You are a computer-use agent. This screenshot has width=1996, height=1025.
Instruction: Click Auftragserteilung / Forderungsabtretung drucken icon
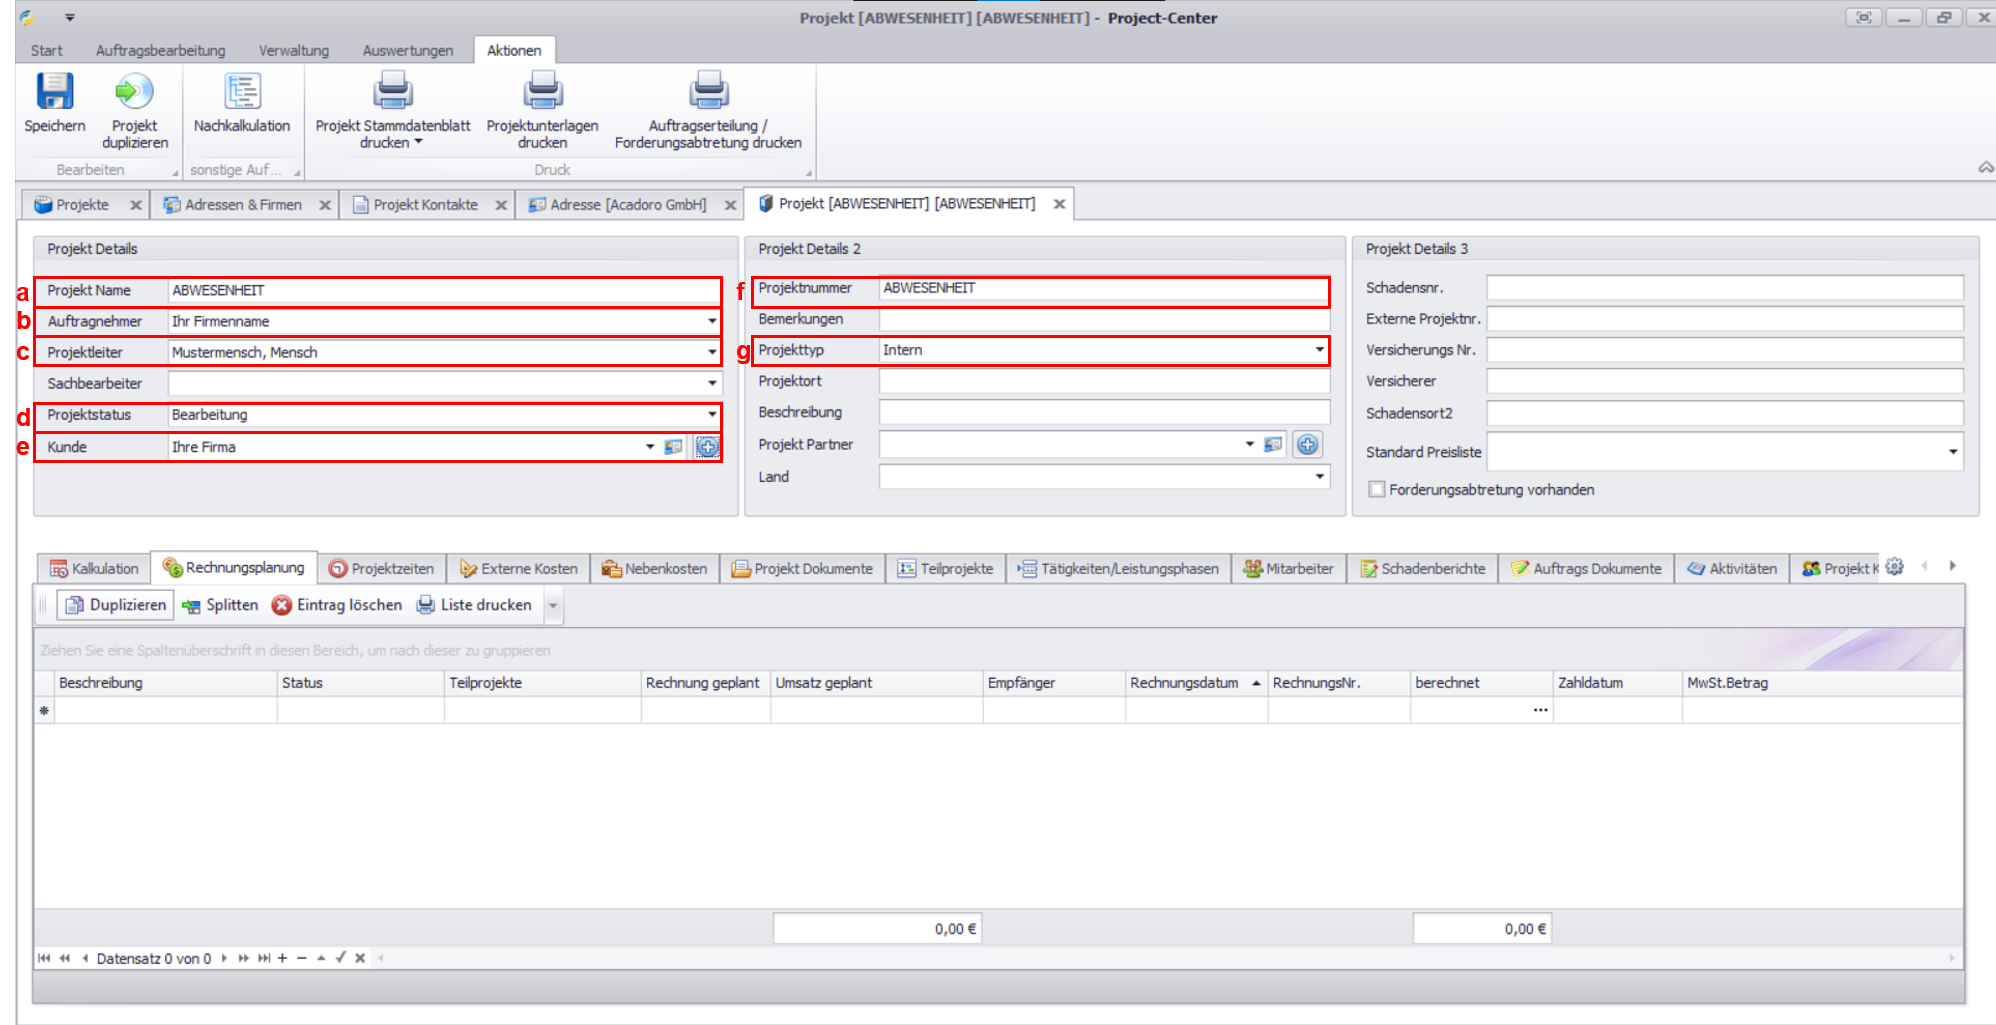click(708, 92)
